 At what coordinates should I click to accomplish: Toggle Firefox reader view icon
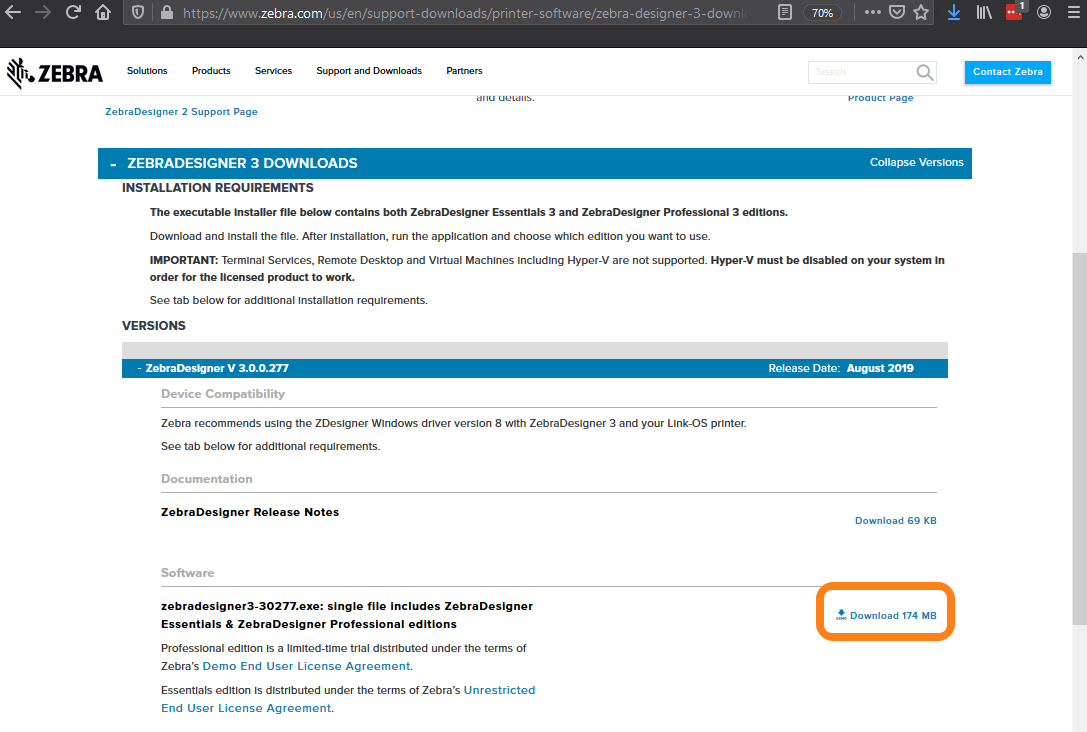click(x=785, y=13)
